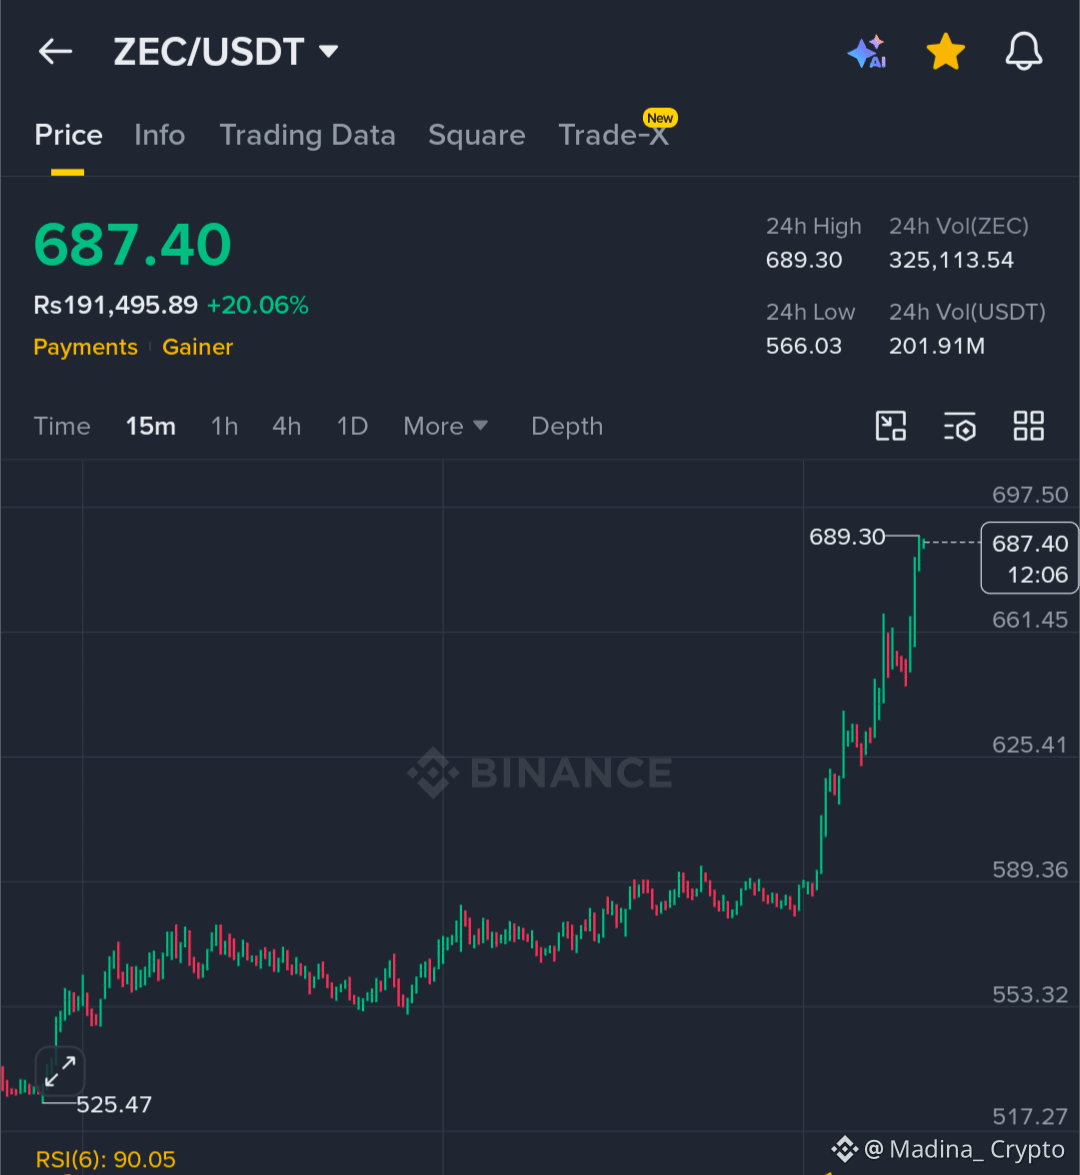1080x1175 pixels.
Task: Tap the +20.06% change value
Action: pos(258,305)
